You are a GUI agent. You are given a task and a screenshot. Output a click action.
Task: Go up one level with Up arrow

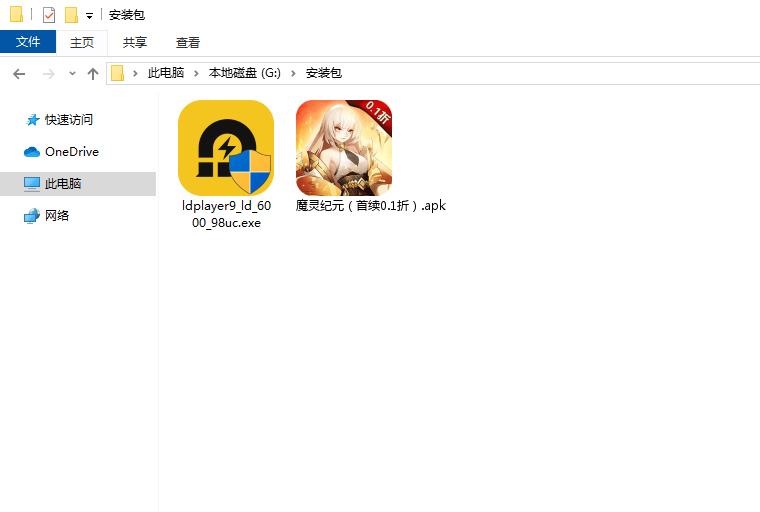93,73
